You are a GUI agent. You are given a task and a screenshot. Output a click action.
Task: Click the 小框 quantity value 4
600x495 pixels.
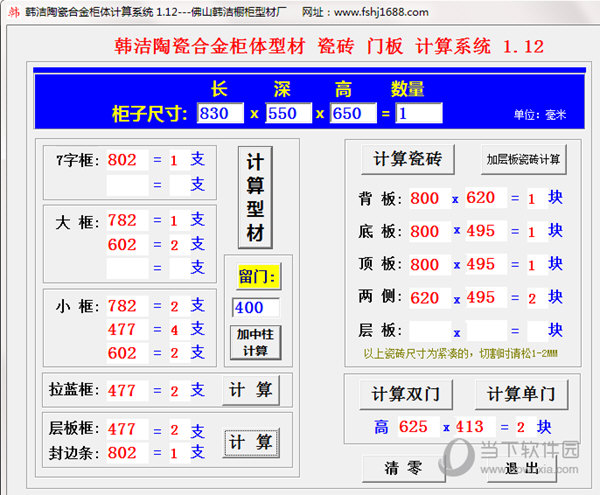point(180,329)
